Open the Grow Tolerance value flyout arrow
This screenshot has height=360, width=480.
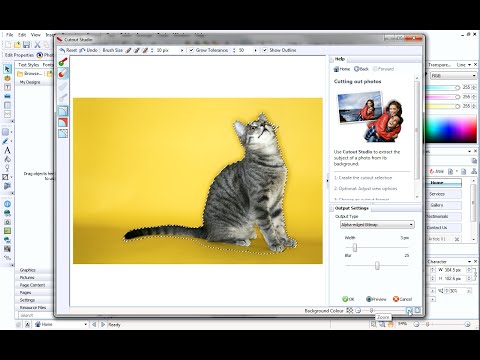click(x=255, y=50)
